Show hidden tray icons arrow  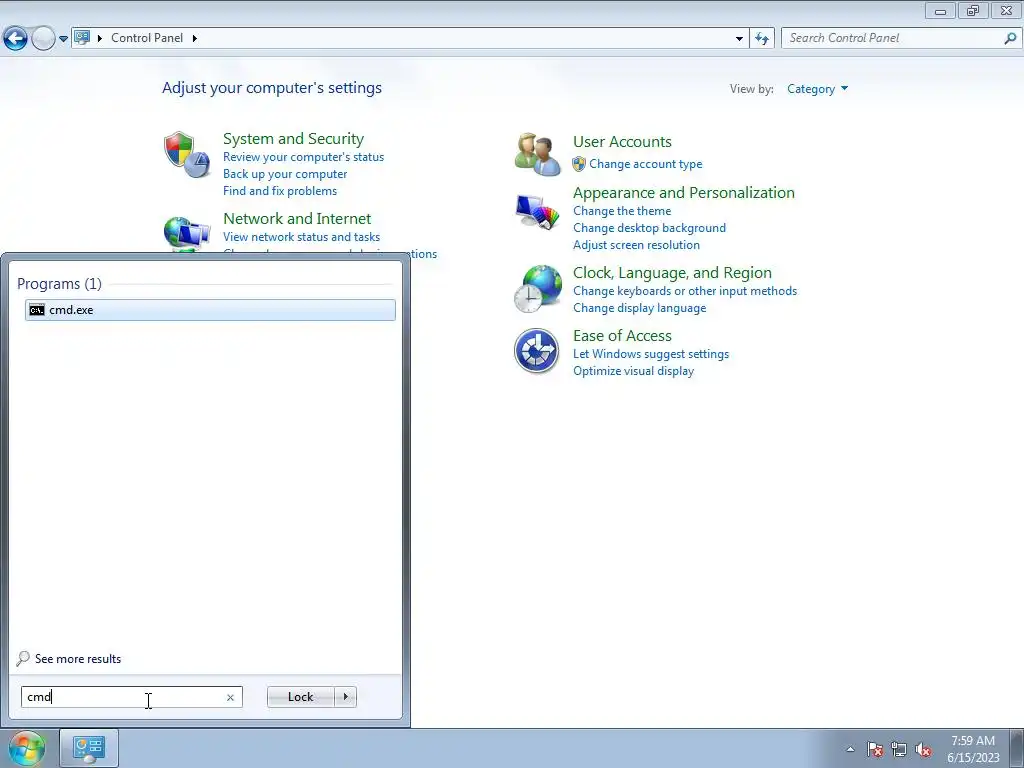[850, 749]
